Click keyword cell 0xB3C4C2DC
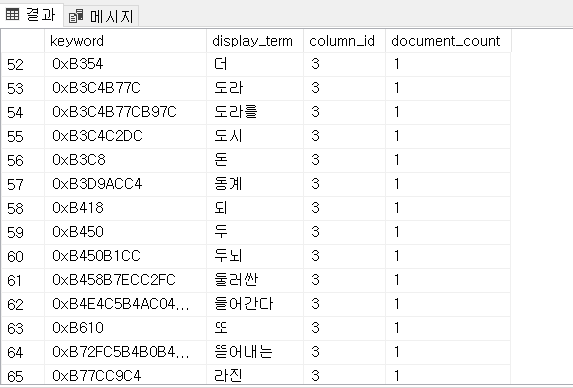Image resolution: width=573 pixels, height=388 pixels. click(125, 136)
